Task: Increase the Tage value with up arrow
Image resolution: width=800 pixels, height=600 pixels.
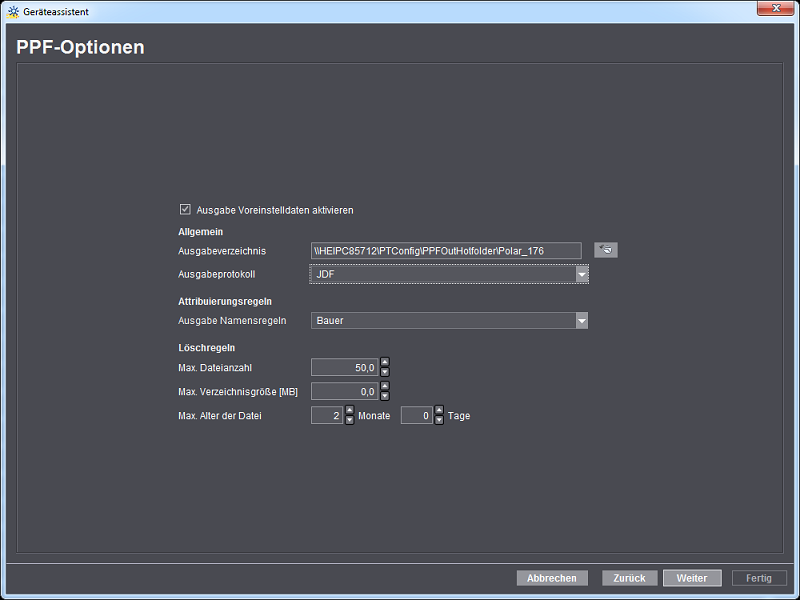Action: [439, 410]
